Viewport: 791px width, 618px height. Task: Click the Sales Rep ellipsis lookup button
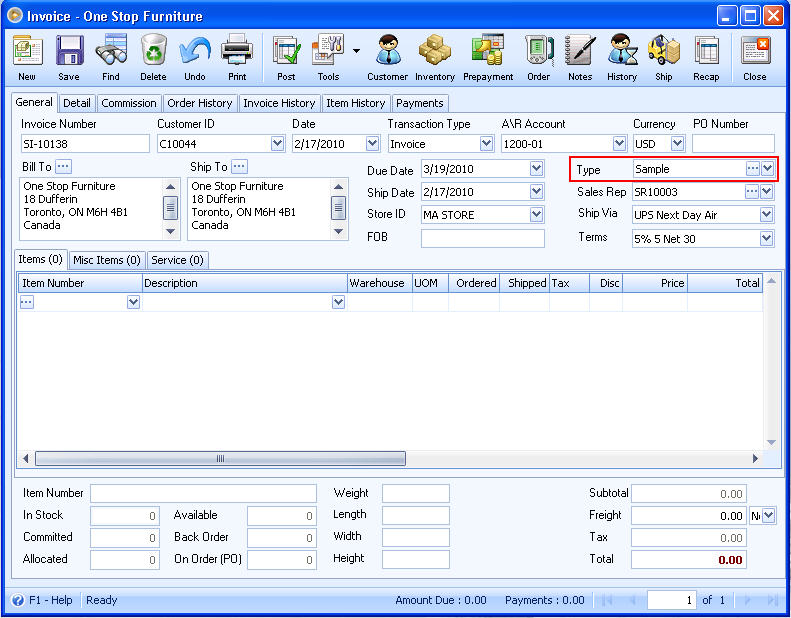tap(752, 191)
